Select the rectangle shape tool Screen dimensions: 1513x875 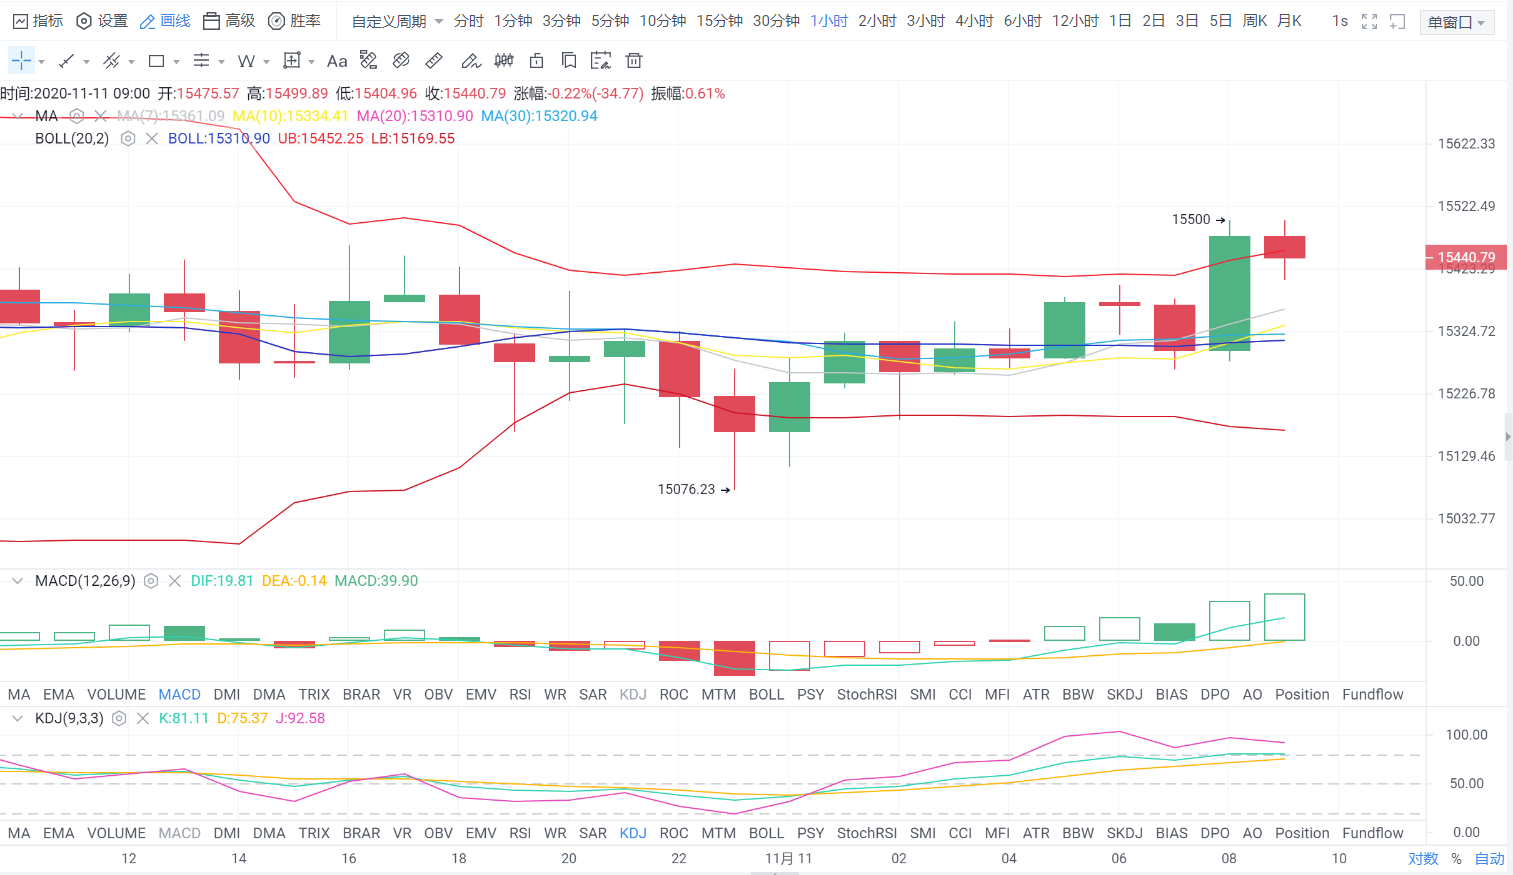coord(156,61)
